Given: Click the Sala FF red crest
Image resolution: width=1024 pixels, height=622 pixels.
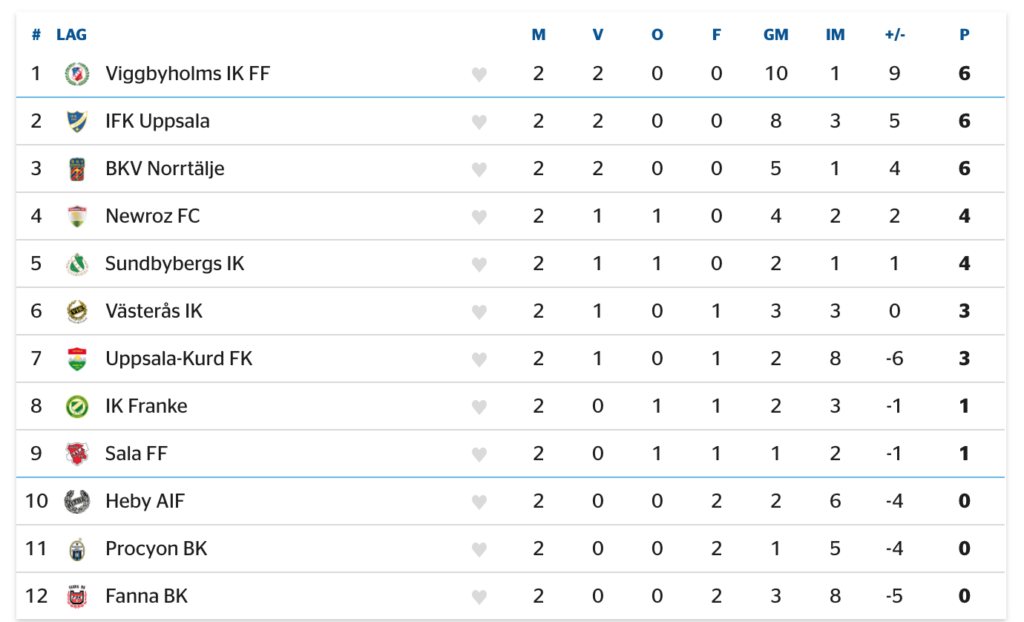Looking at the screenshot, I should coord(77,454).
